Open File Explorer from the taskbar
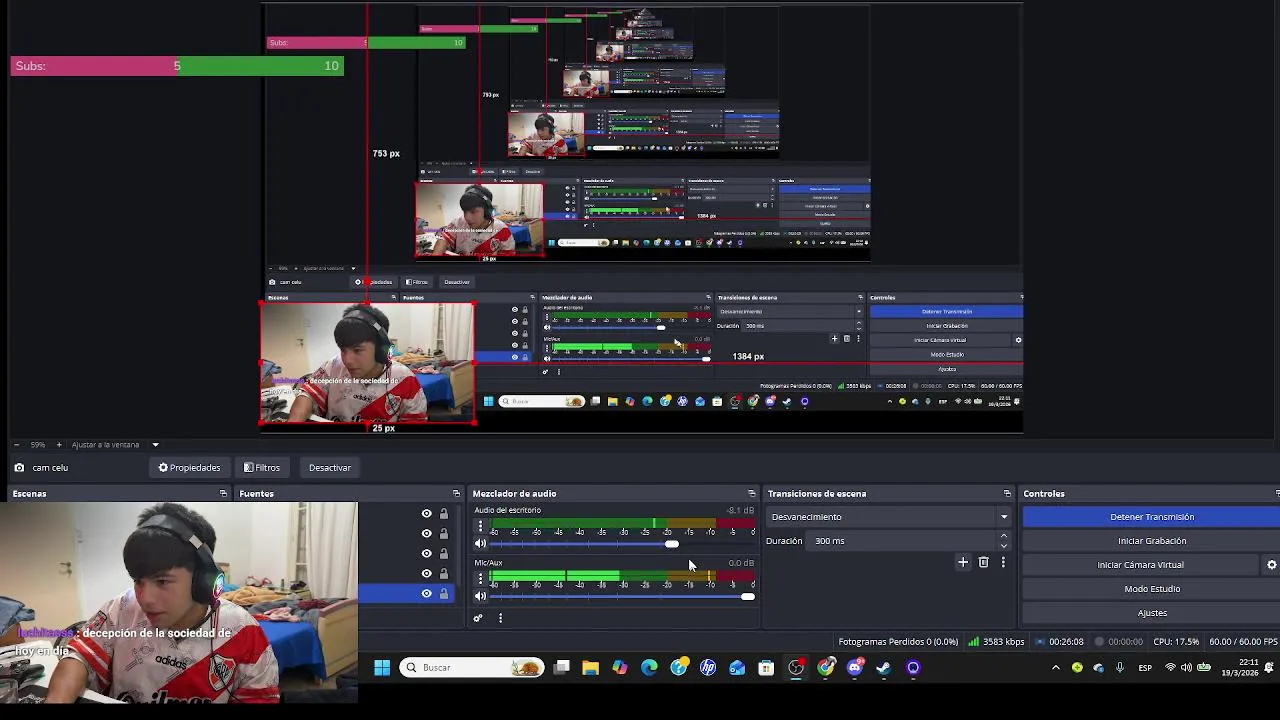The image size is (1280, 720). click(591, 668)
